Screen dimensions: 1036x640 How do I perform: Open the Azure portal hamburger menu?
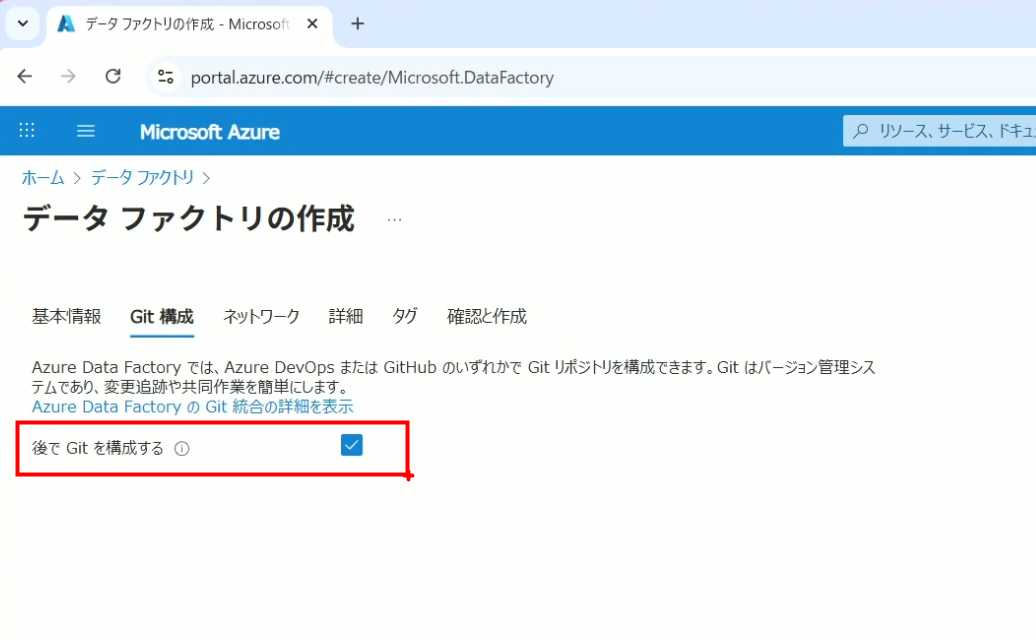click(x=86, y=131)
